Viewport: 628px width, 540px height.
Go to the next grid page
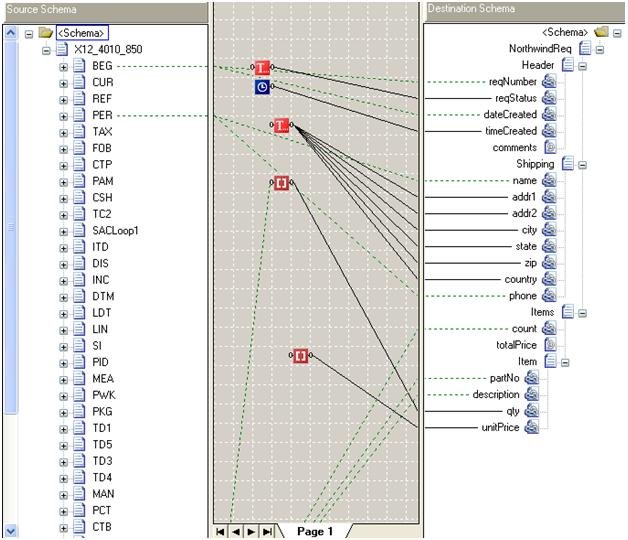(251, 532)
